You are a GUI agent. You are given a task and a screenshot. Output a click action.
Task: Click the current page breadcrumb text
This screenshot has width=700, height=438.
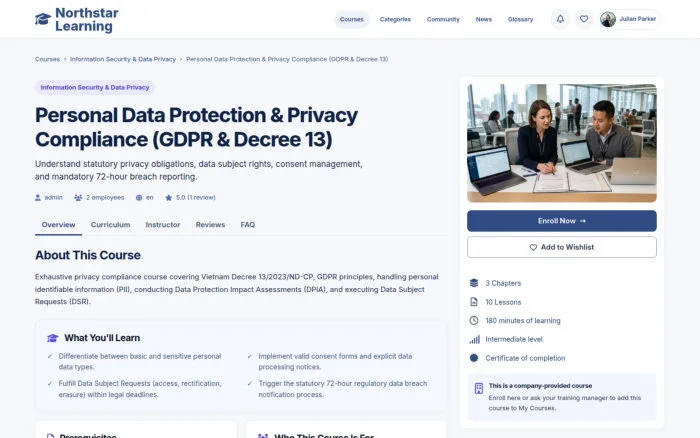click(x=287, y=59)
